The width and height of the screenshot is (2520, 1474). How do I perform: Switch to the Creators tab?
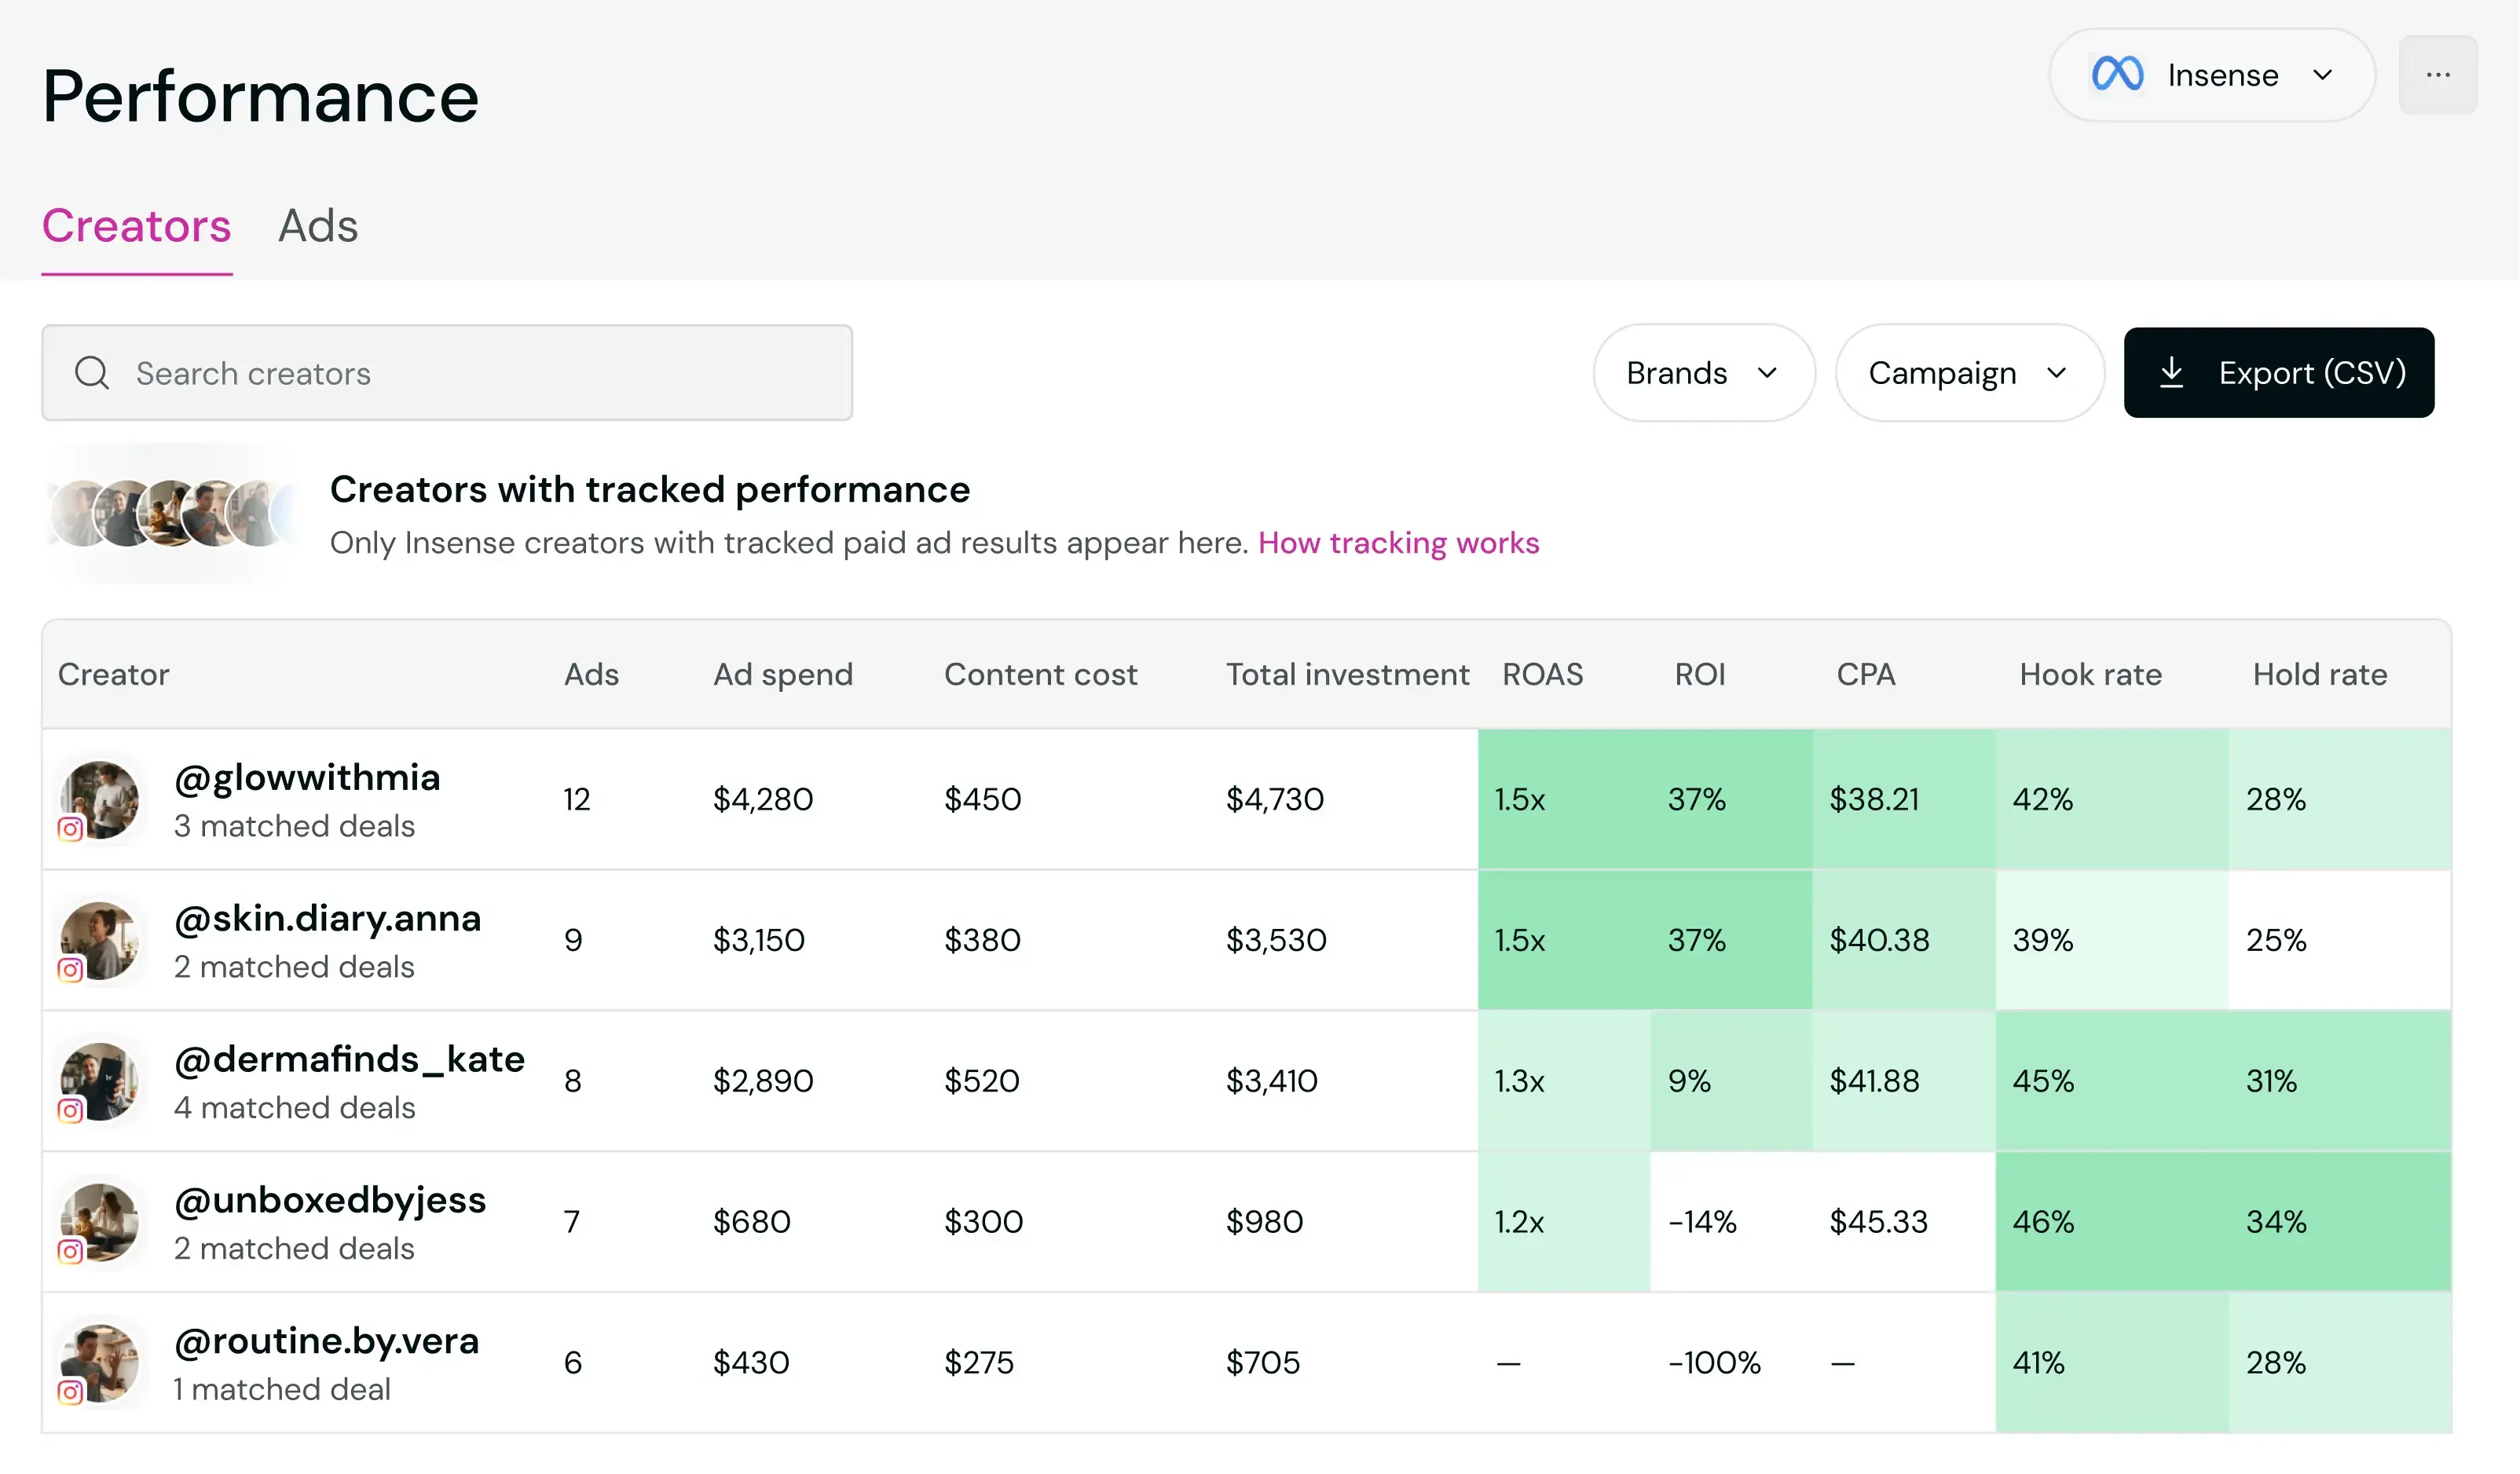[137, 226]
